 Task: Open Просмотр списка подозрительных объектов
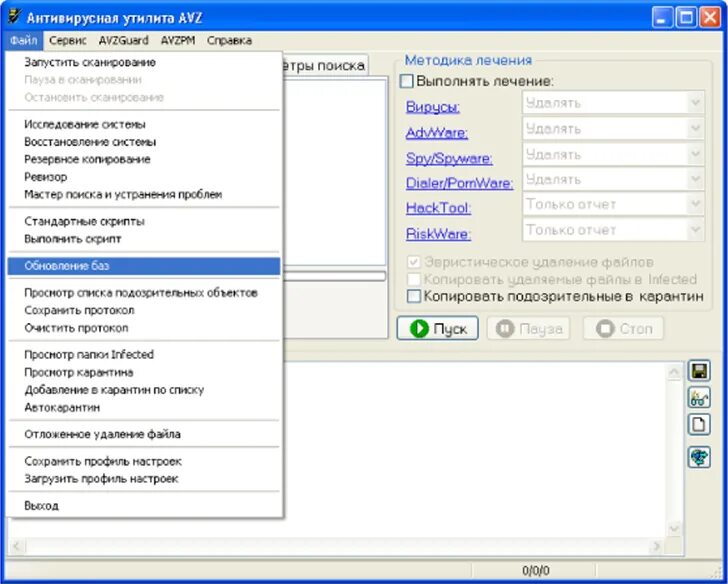(x=144, y=293)
